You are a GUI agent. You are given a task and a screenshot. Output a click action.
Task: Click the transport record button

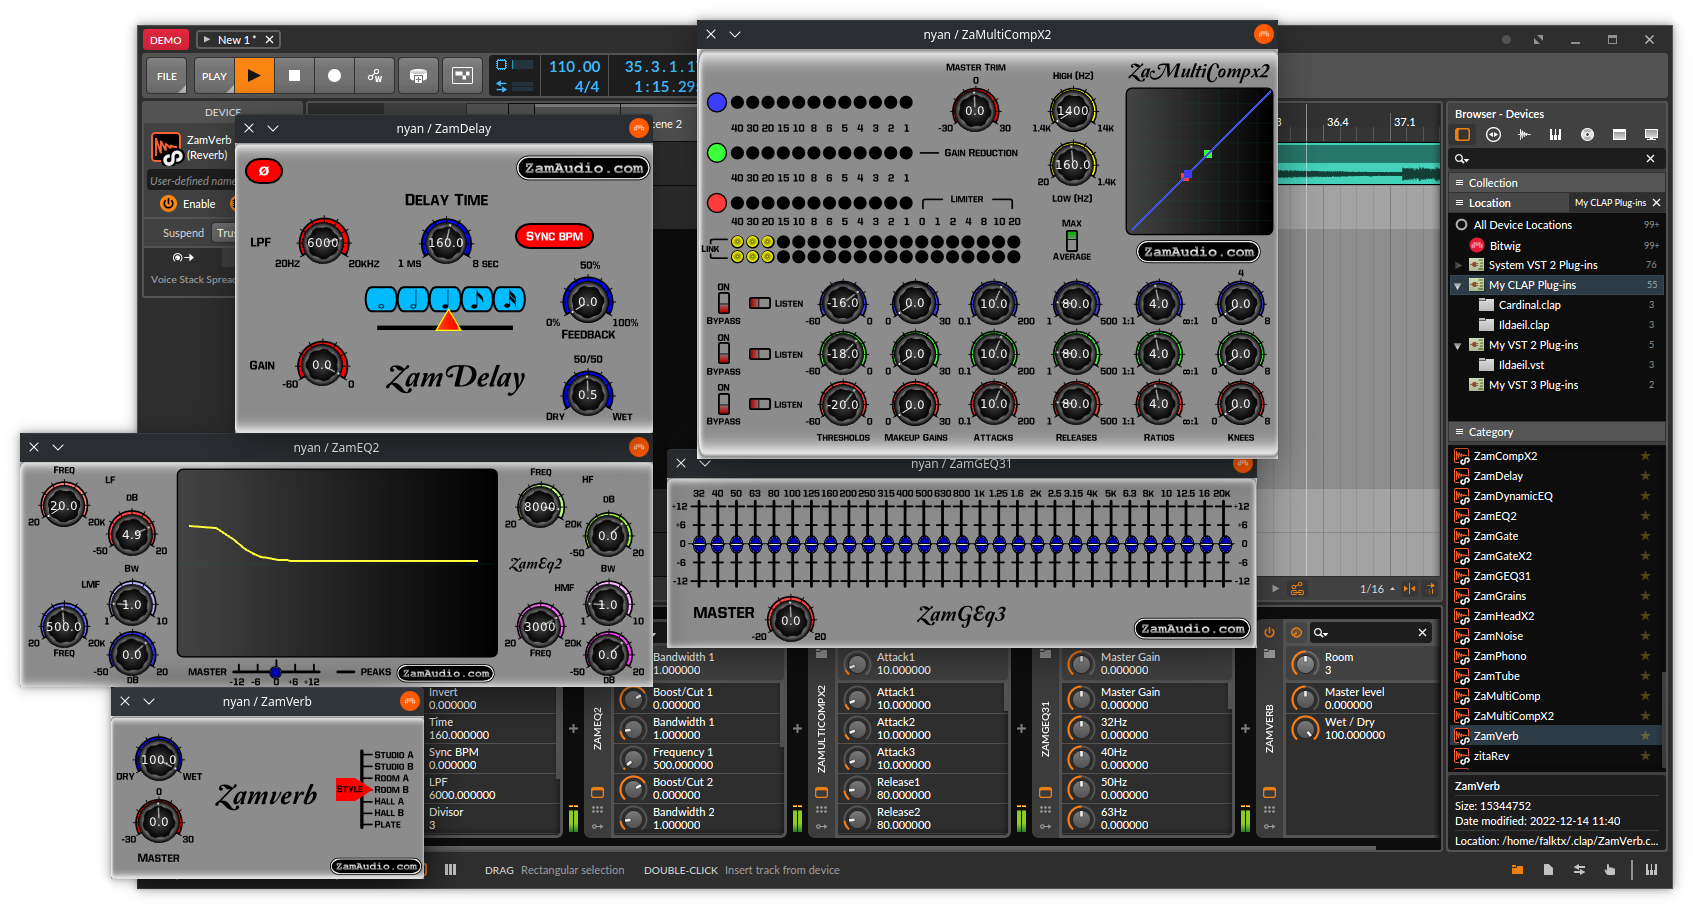(334, 76)
